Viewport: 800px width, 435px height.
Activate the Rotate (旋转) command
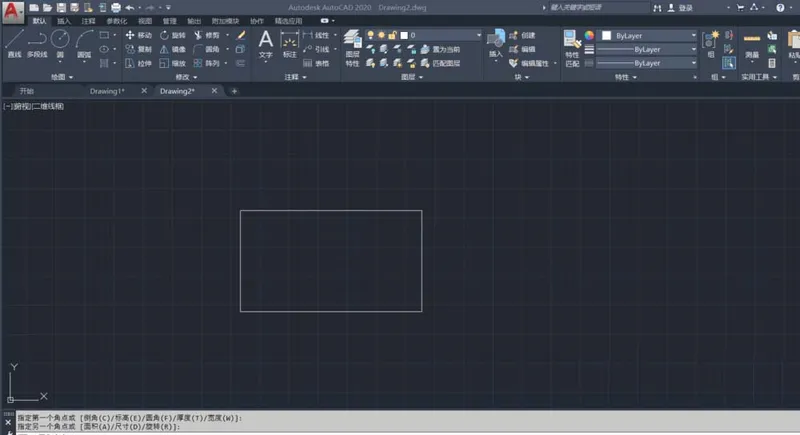(x=172, y=35)
